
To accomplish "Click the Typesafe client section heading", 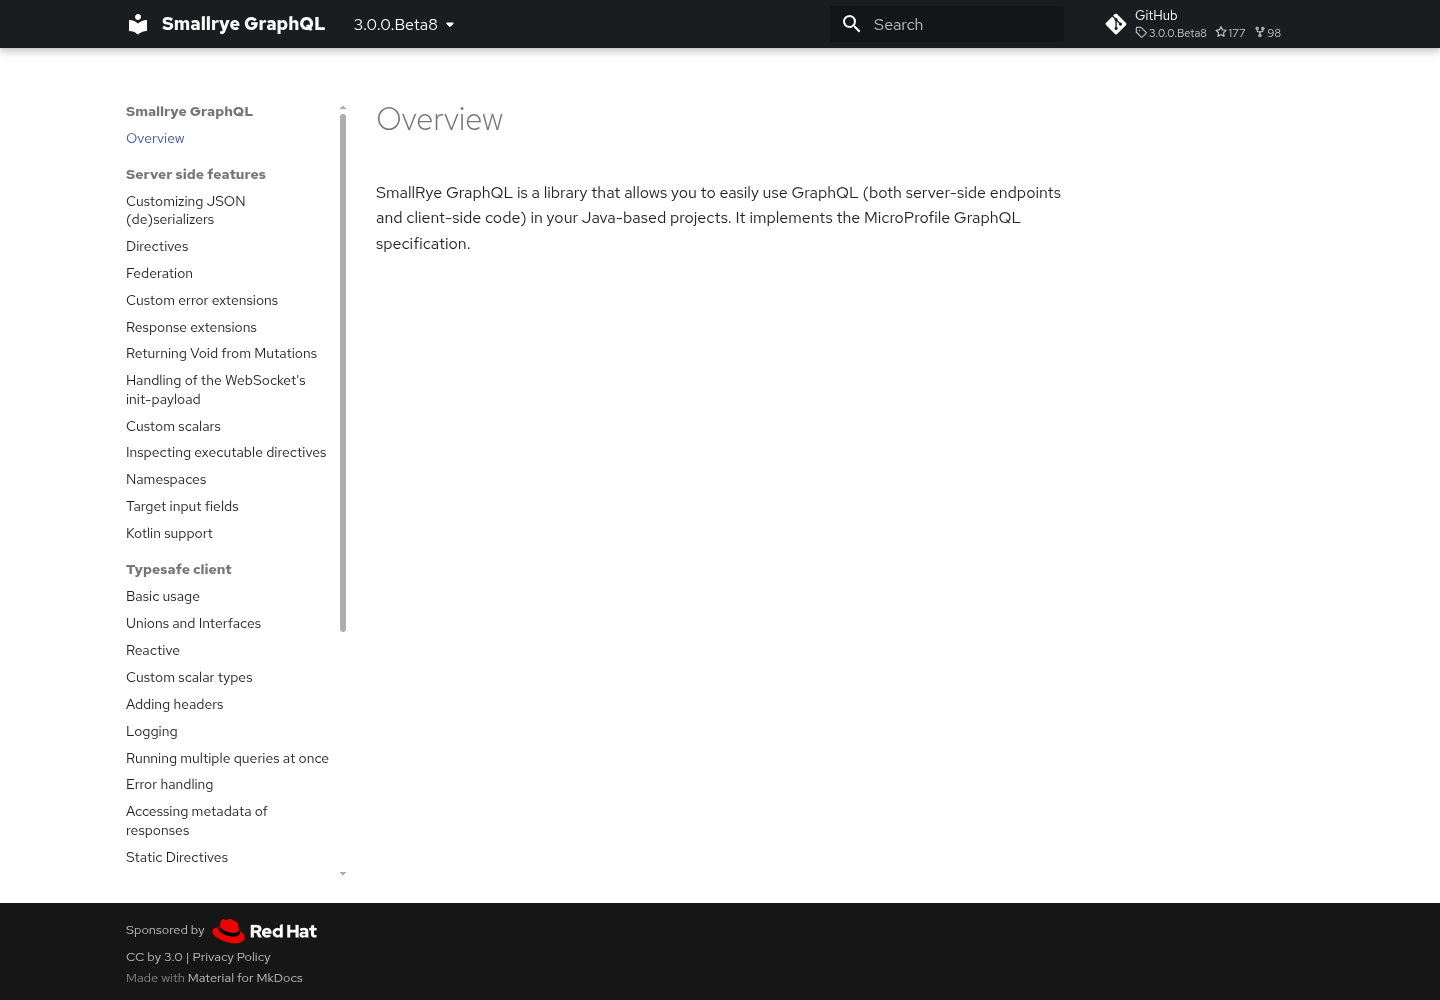I will pyautogui.click(x=178, y=569).
